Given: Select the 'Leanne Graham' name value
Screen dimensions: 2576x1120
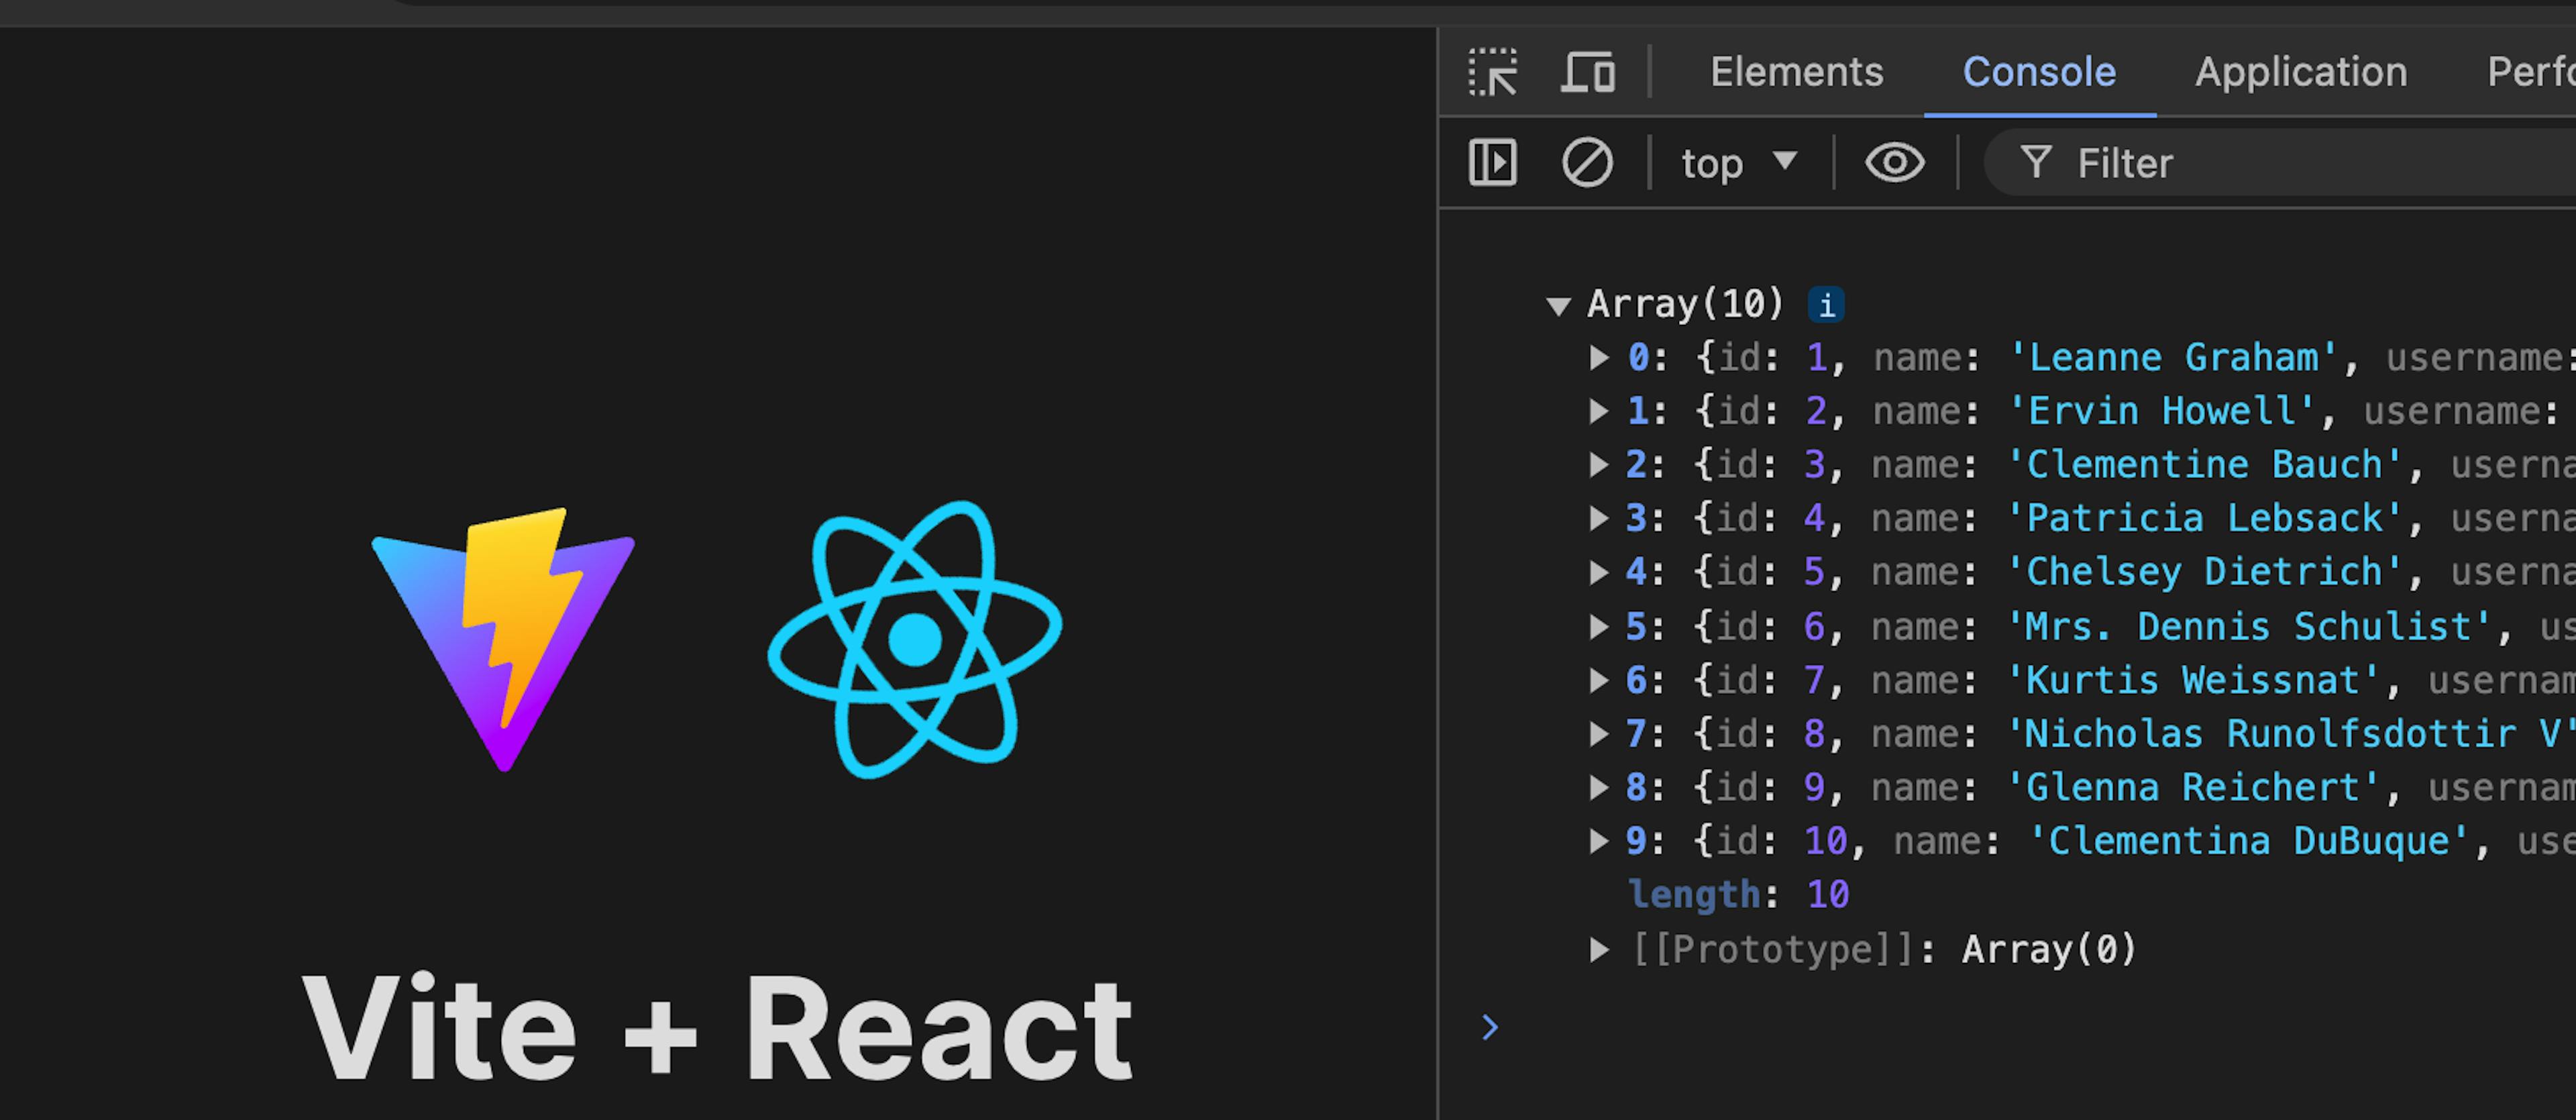Looking at the screenshot, I should coord(2173,357).
